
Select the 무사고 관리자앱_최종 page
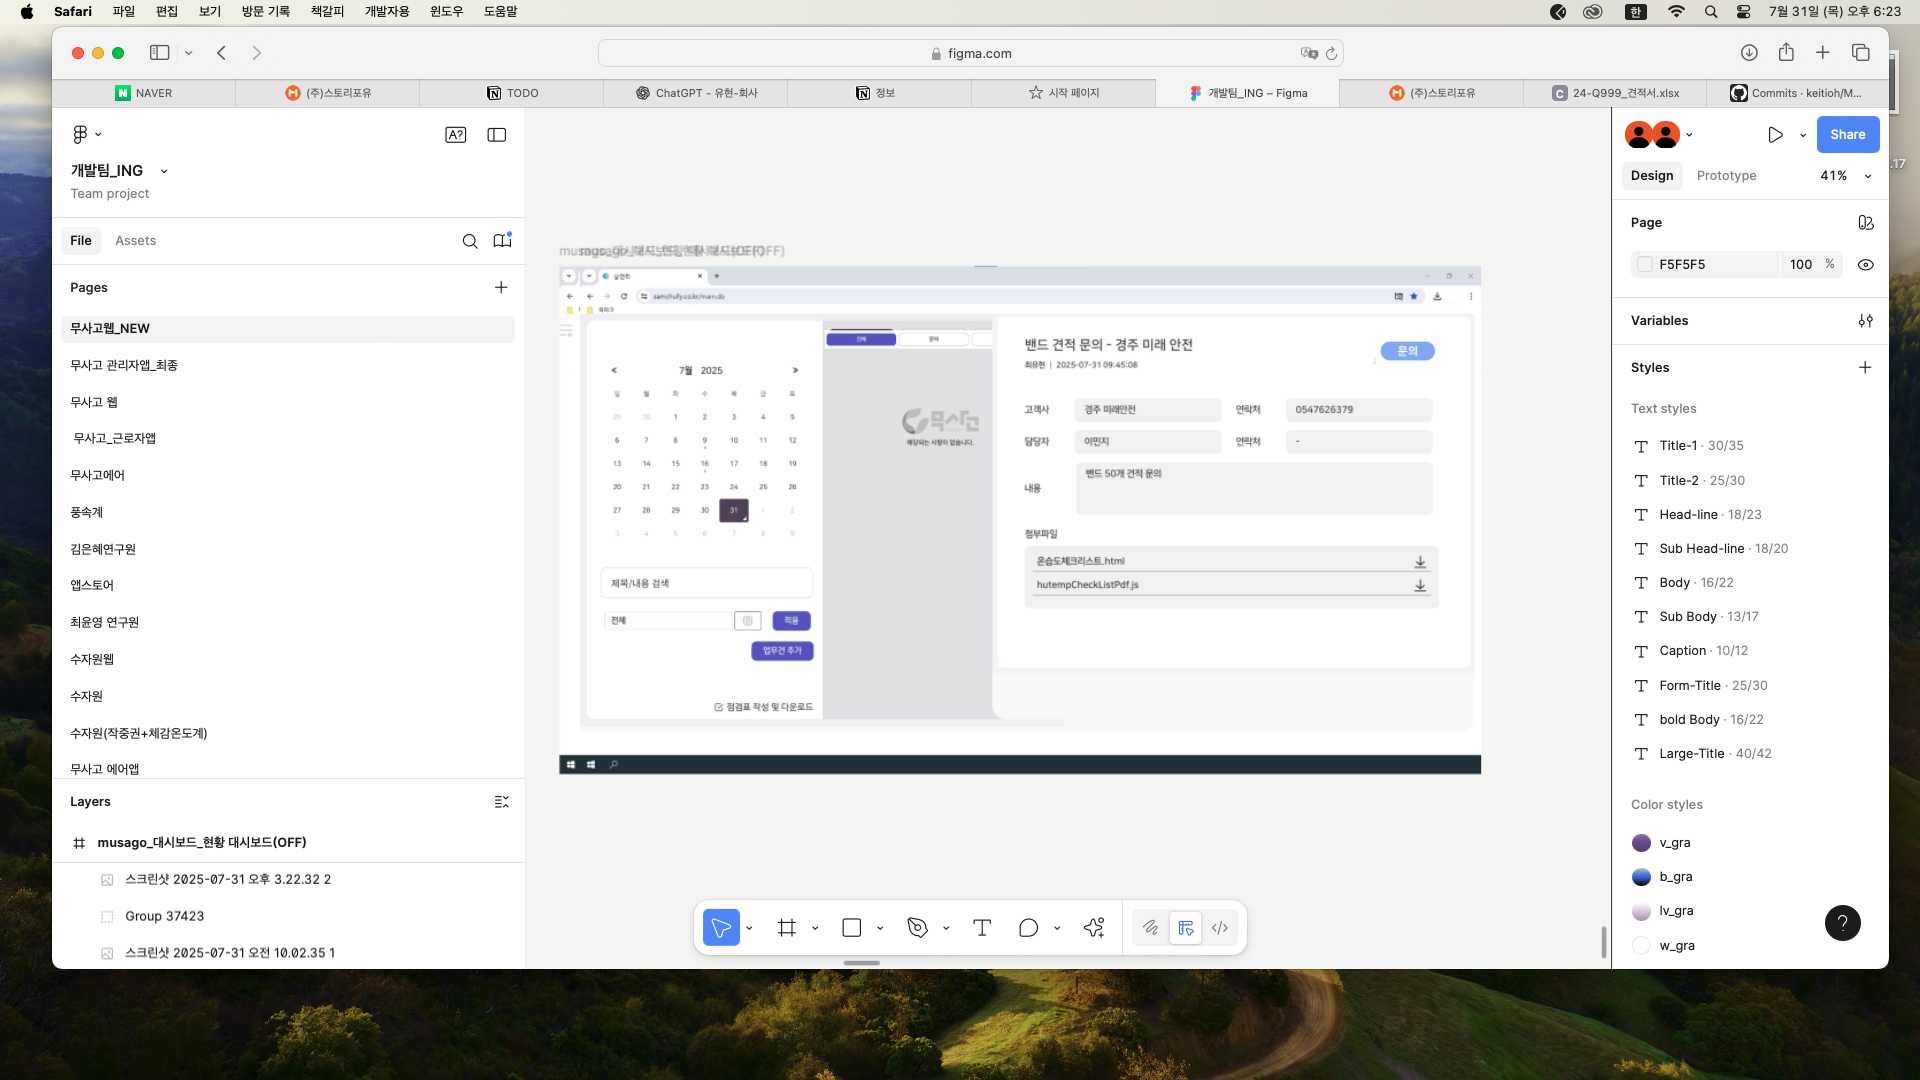point(124,365)
